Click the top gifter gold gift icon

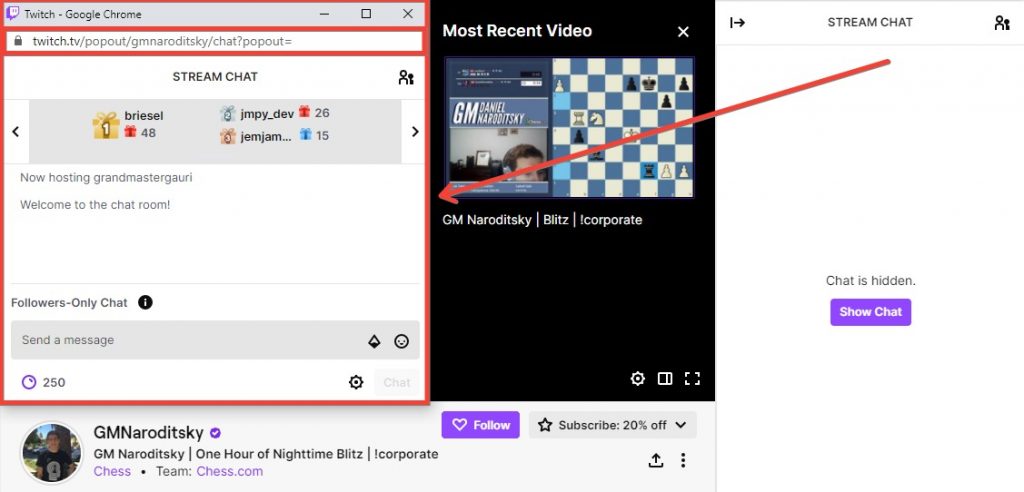[x=106, y=125]
